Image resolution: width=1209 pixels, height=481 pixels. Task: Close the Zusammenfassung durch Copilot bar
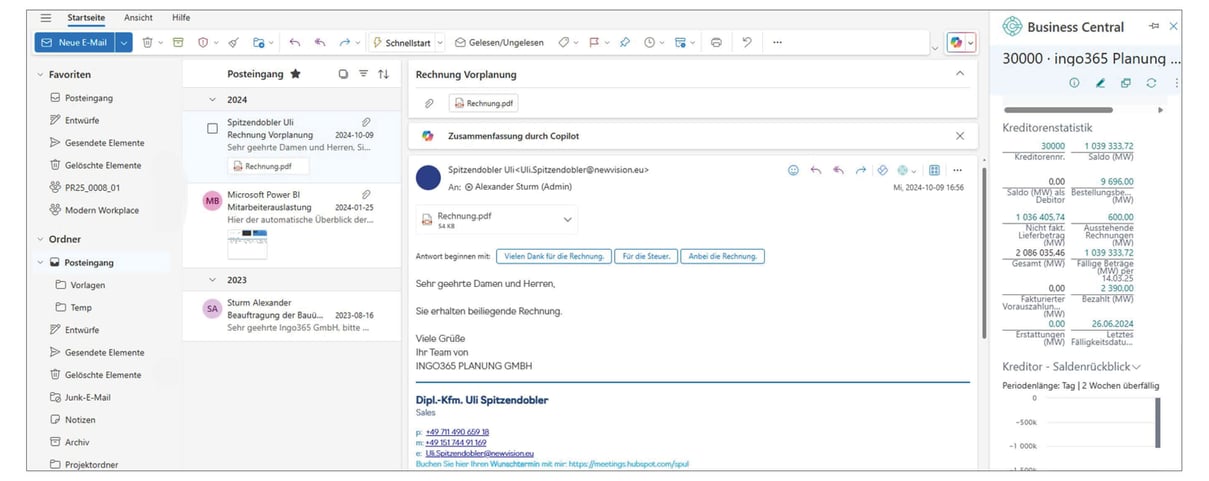(x=960, y=135)
